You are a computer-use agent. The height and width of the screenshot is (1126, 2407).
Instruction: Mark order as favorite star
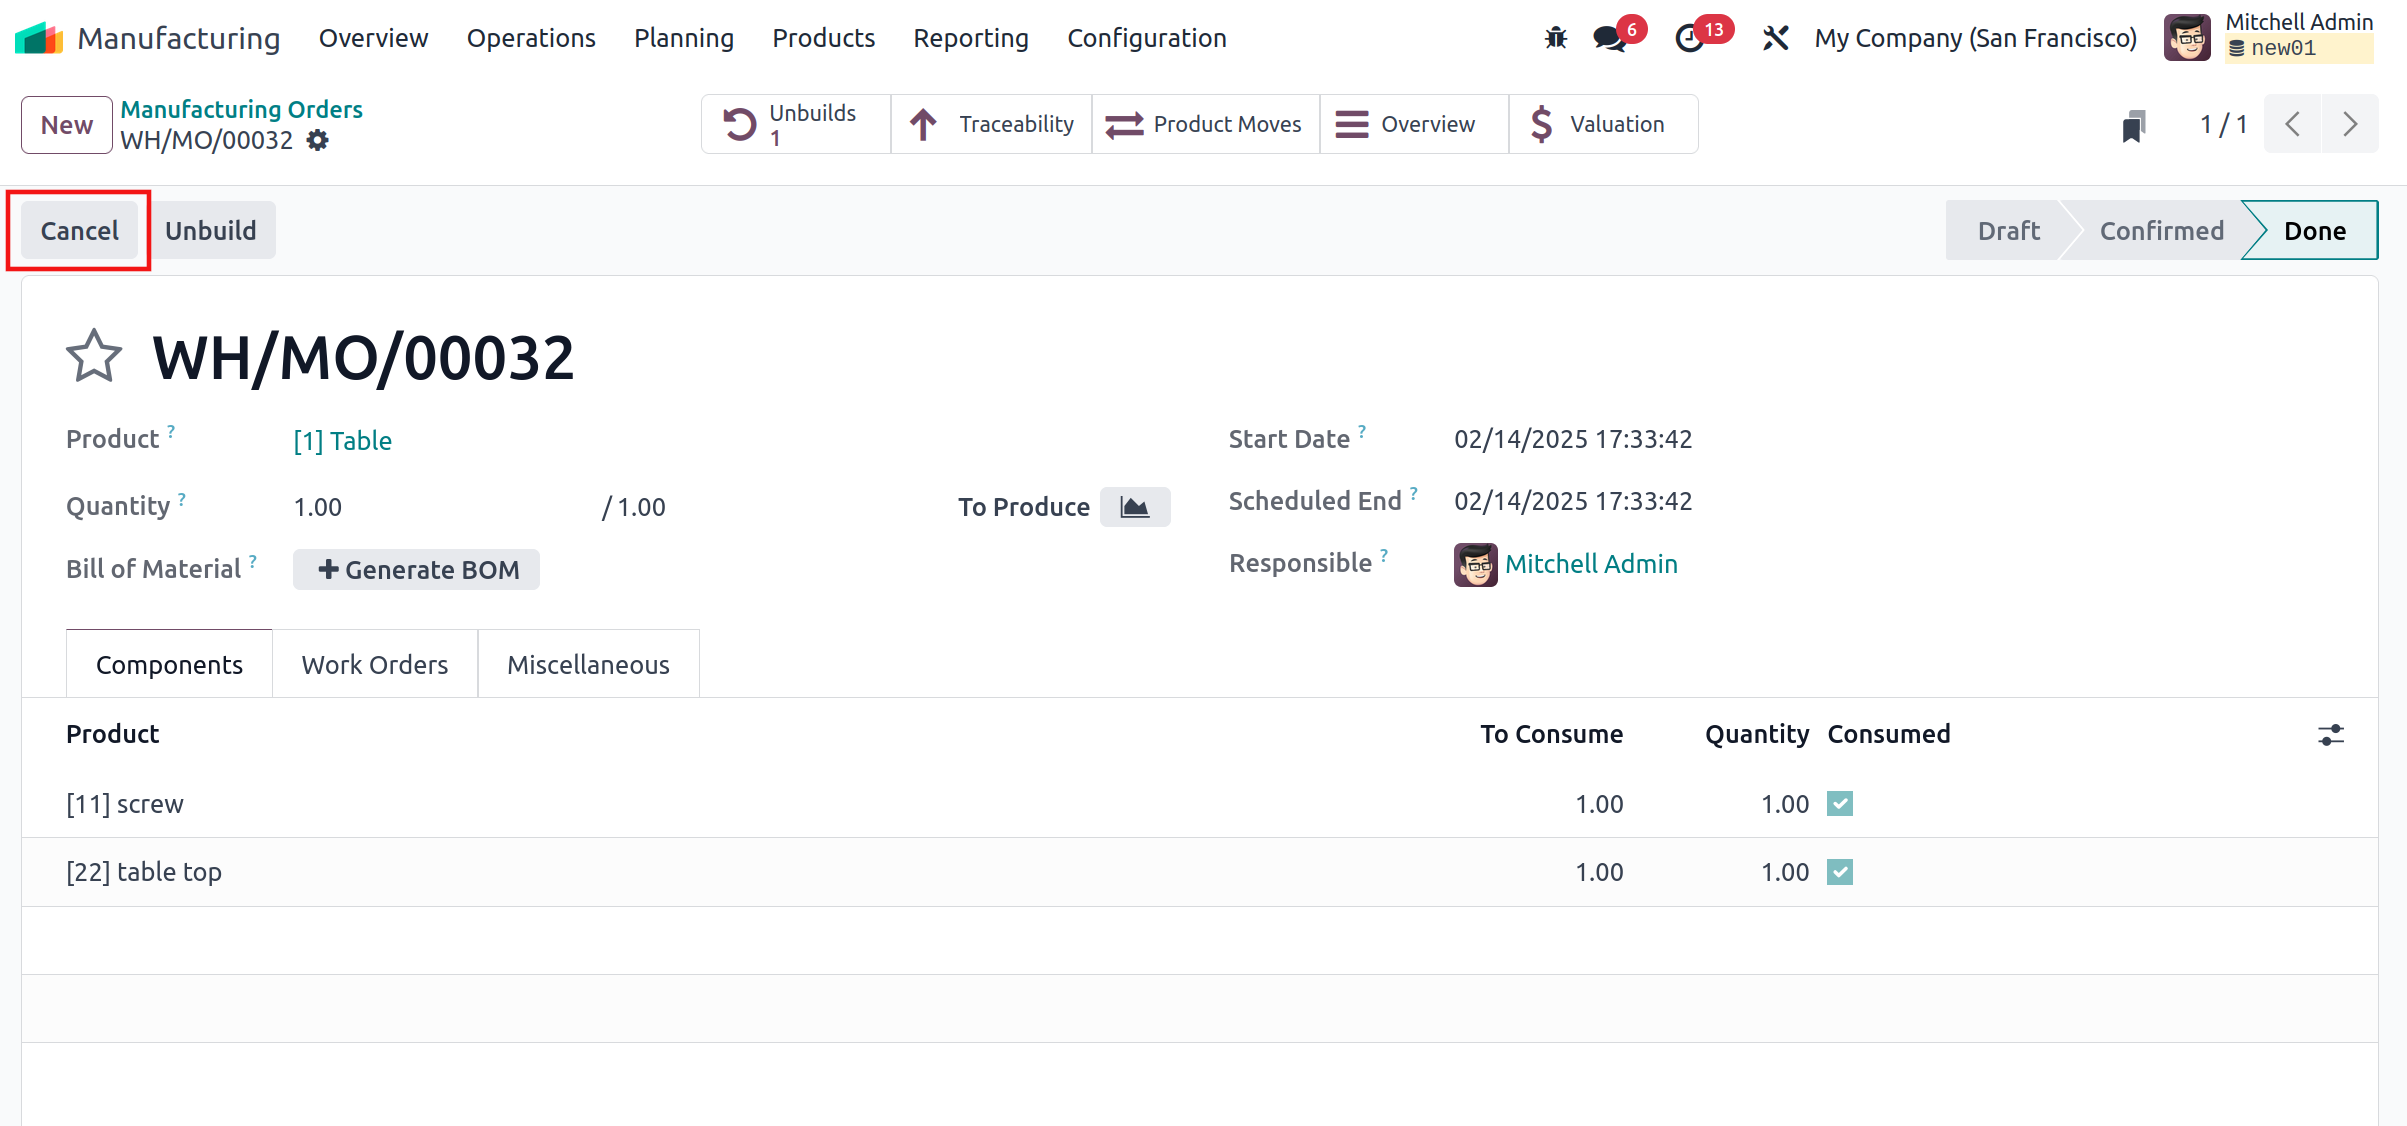point(94,357)
